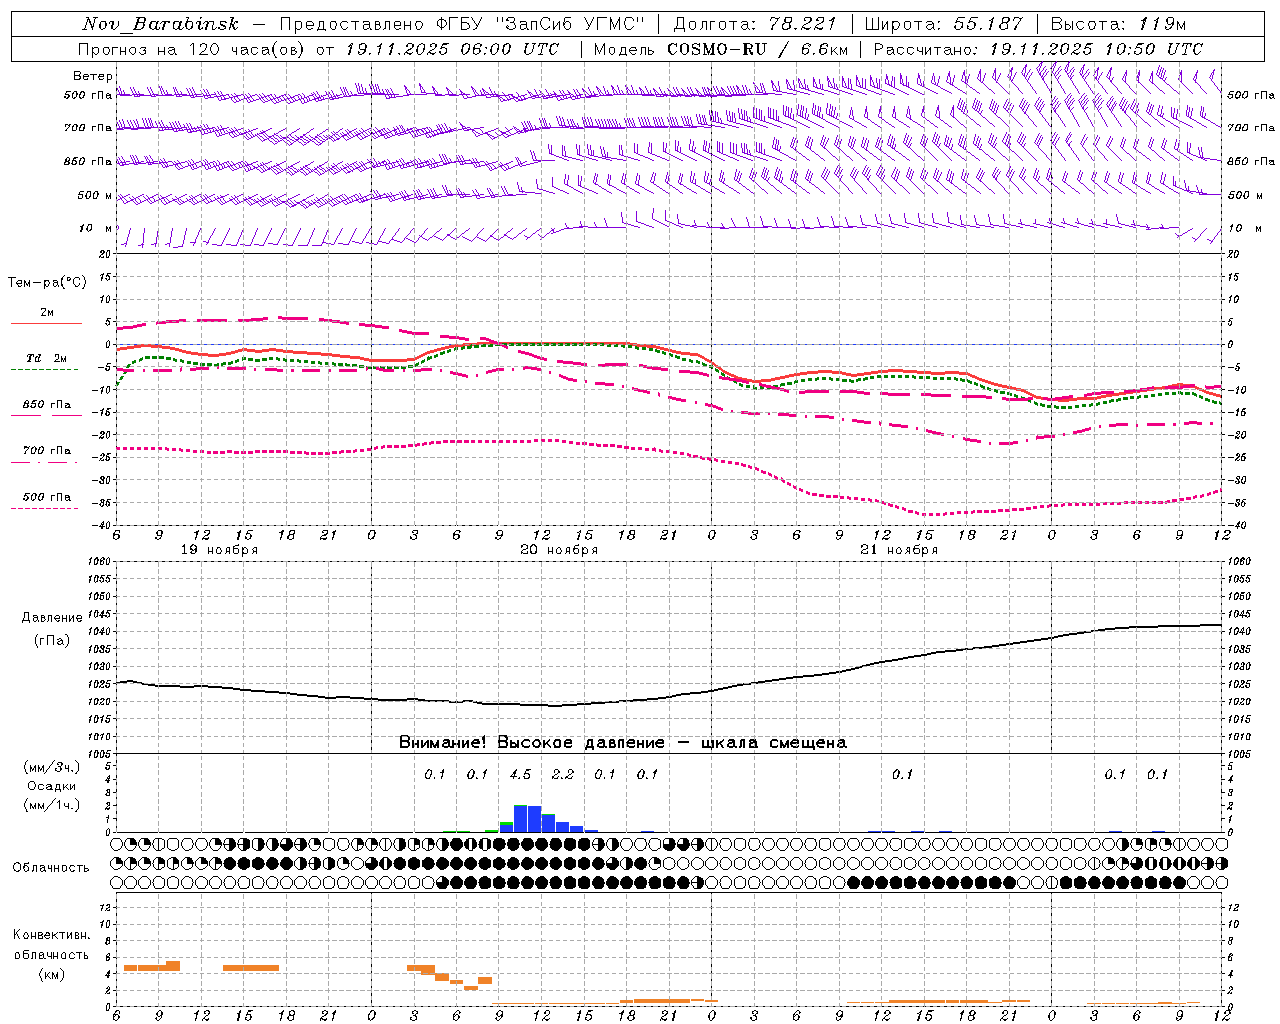Click the (мм/3ч.) unit label

click(52, 768)
